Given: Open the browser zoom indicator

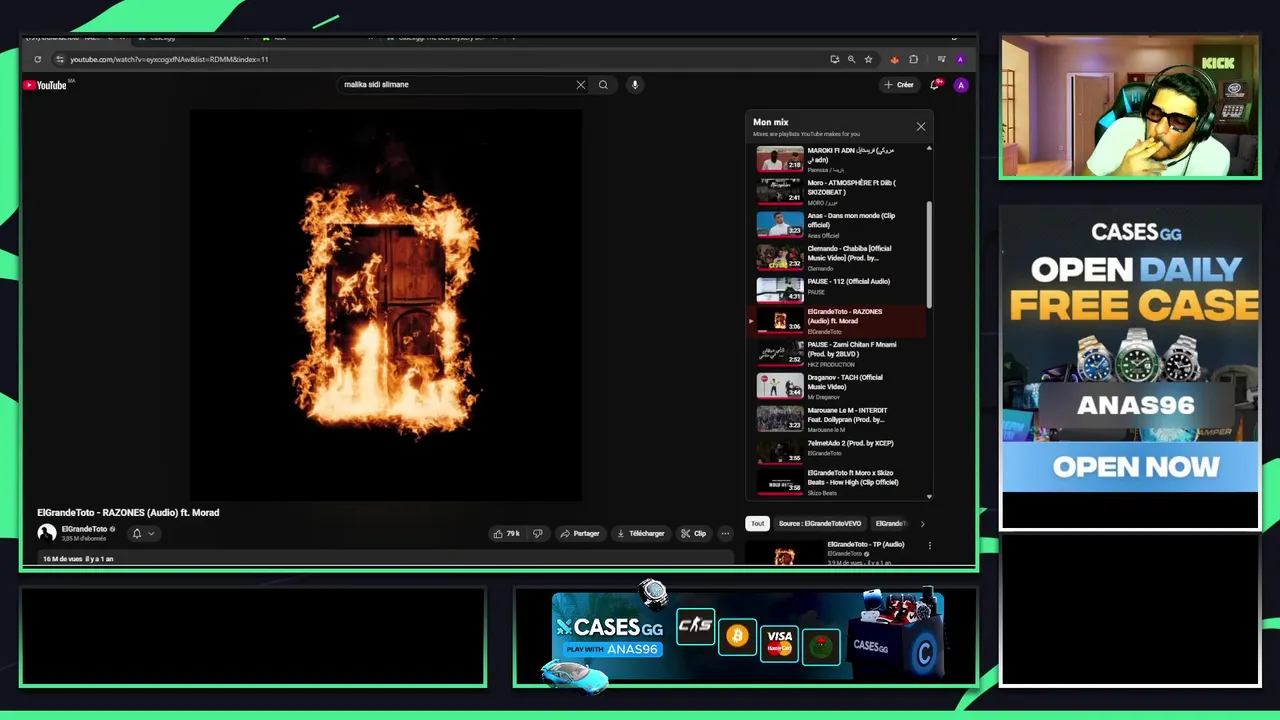Looking at the screenshot, I should (x=851, y=59).
